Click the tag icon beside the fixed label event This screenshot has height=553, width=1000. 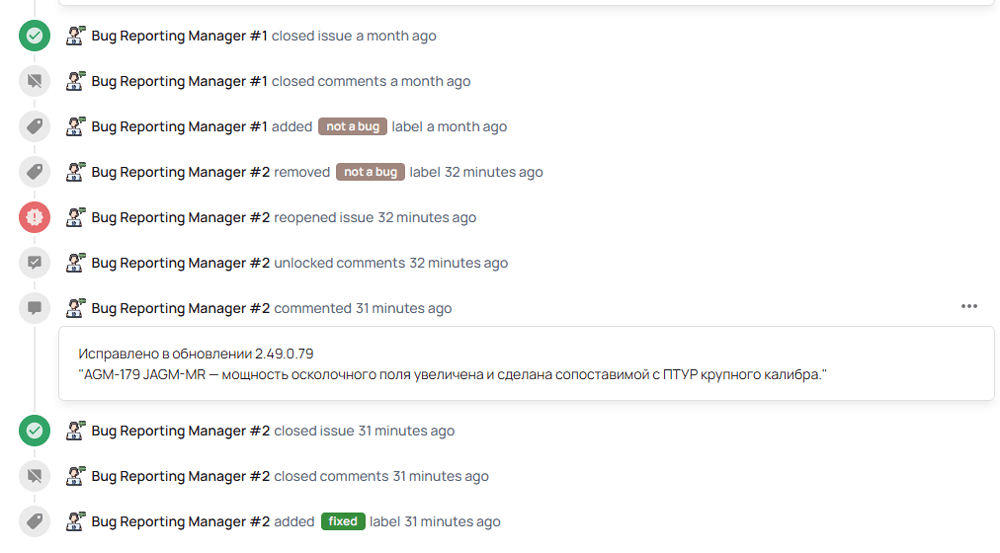pyautogui.click(x=34, y=522)
